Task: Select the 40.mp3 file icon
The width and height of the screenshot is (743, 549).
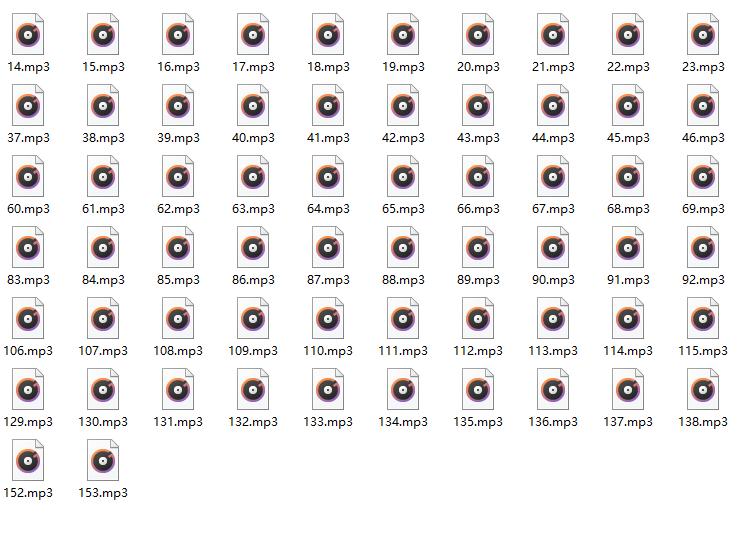Action: pyautogui.click(x=253, y=105)
